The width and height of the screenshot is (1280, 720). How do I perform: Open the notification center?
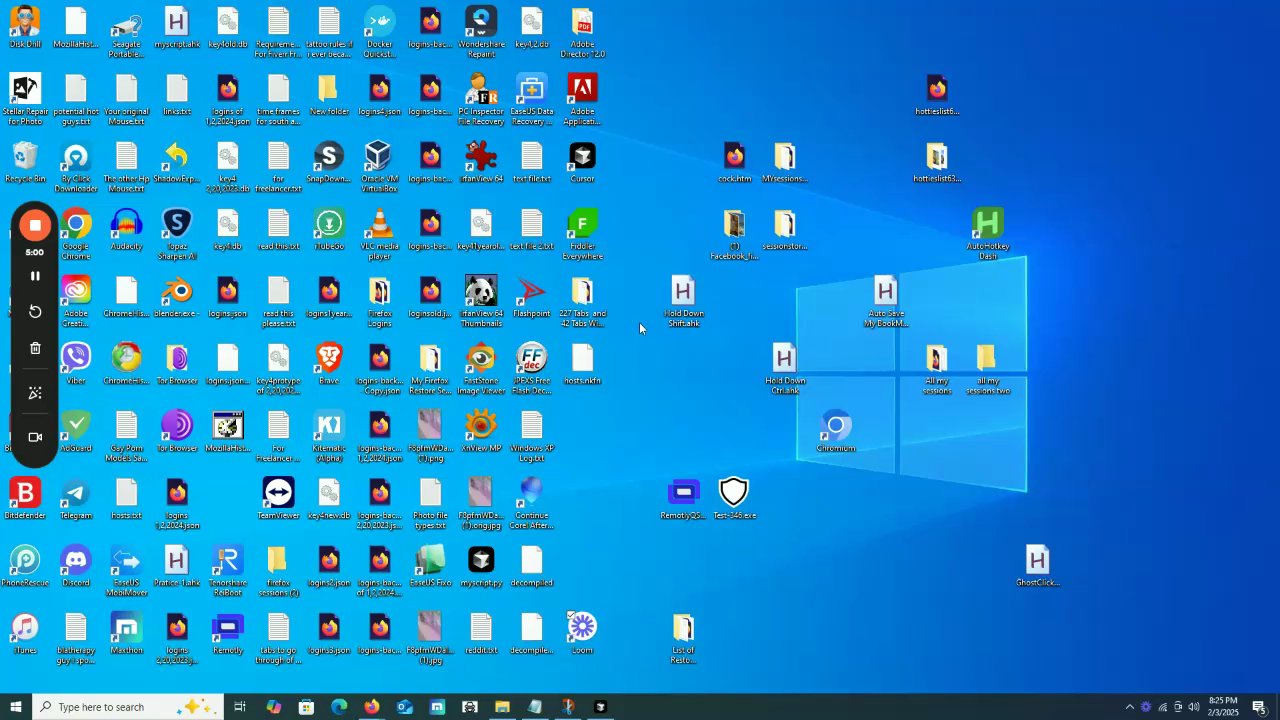[1260, 707]
